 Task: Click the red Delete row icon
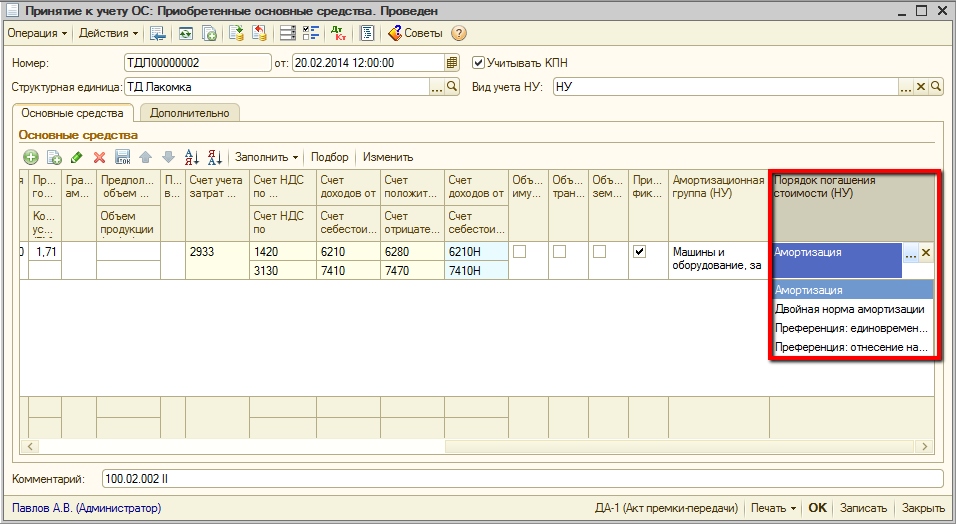point(99,157)
